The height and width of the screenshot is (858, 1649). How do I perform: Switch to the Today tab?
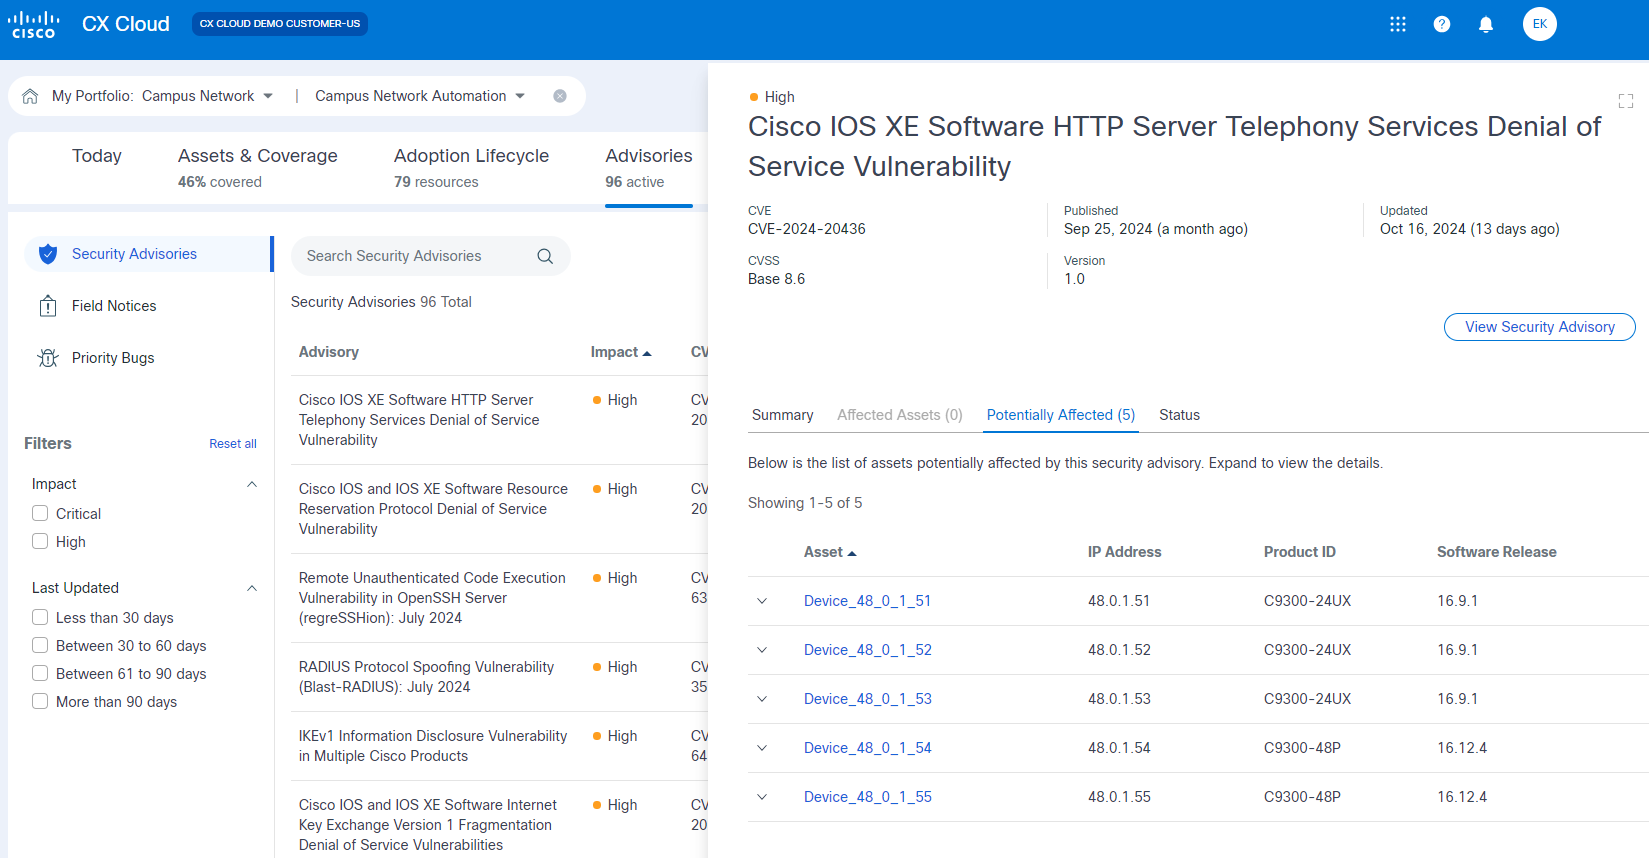click(97, 156)
